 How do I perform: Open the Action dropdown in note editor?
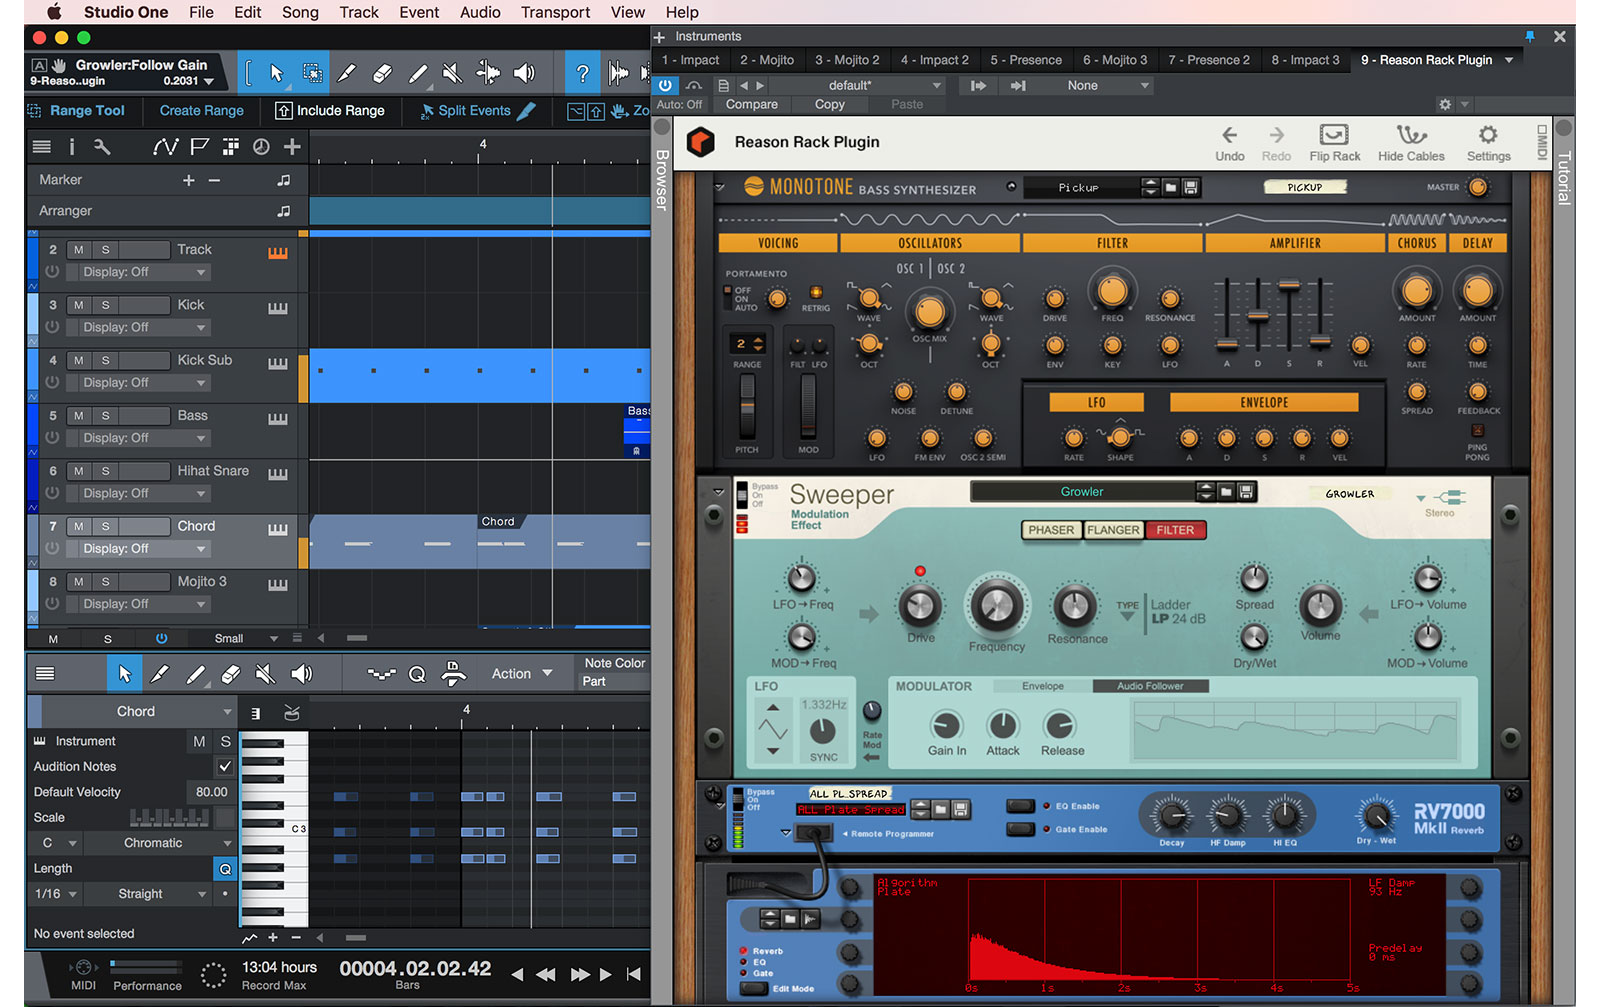522,674
